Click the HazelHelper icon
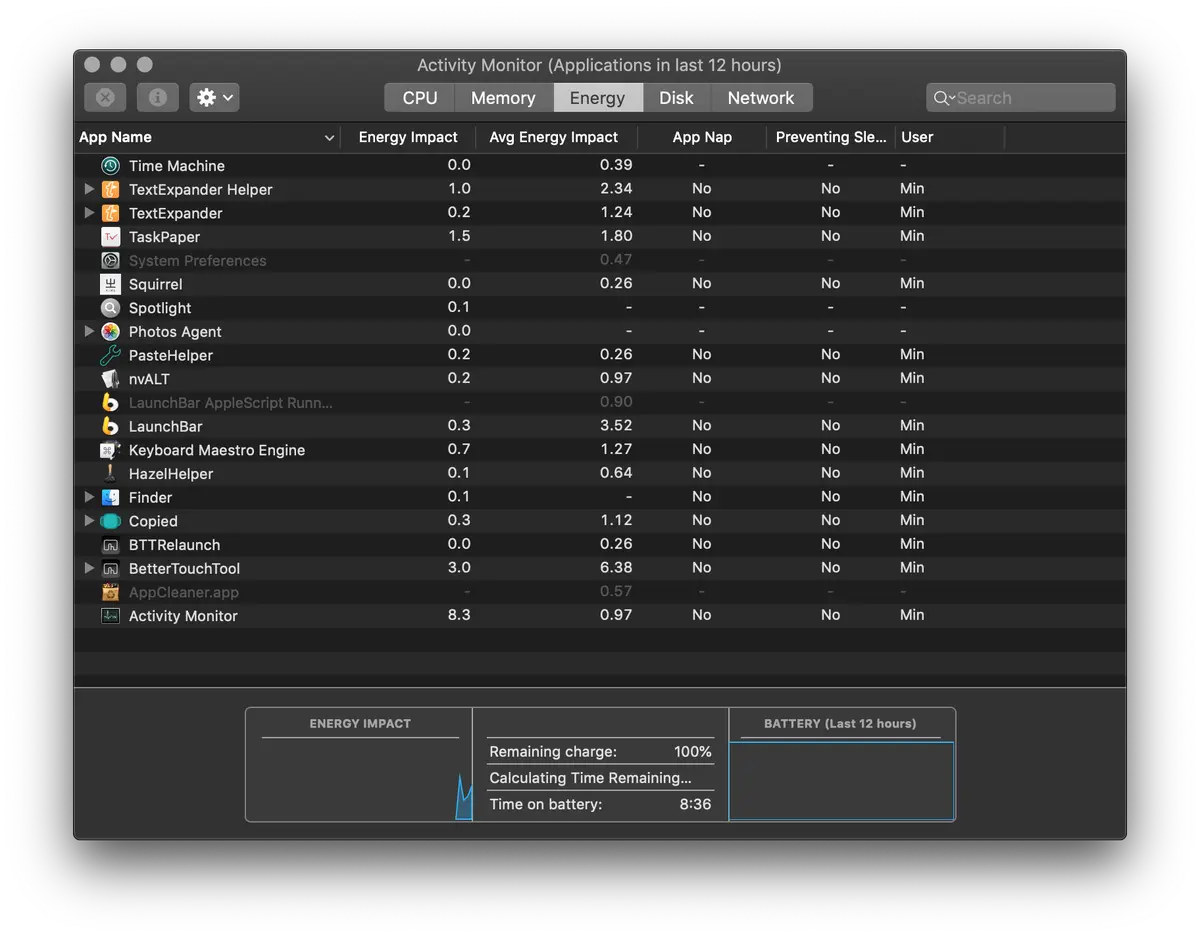1200x937 pixels. (x=111, y=474)
